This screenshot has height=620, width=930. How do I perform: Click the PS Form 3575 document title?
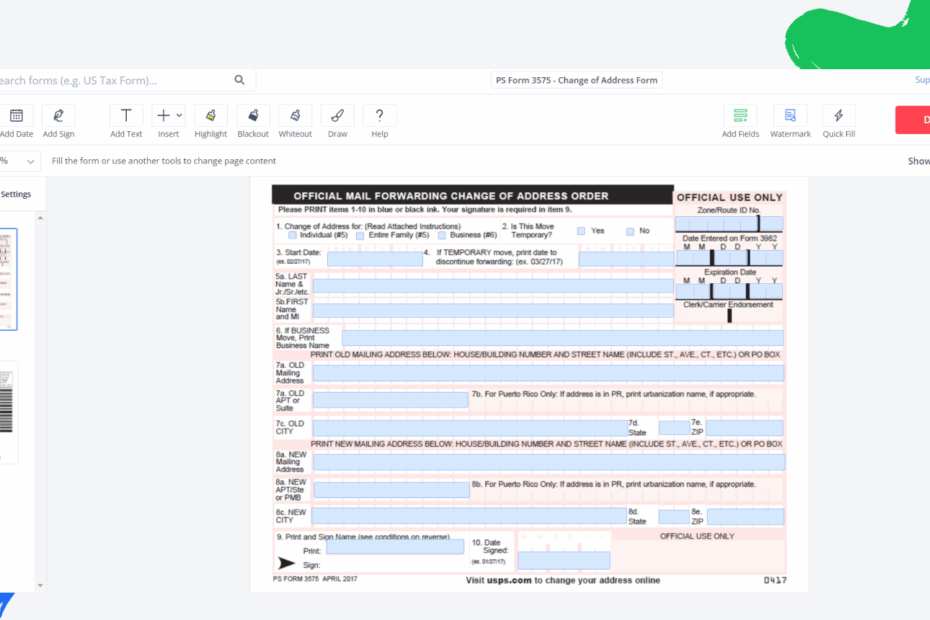(x=577, y=79)
